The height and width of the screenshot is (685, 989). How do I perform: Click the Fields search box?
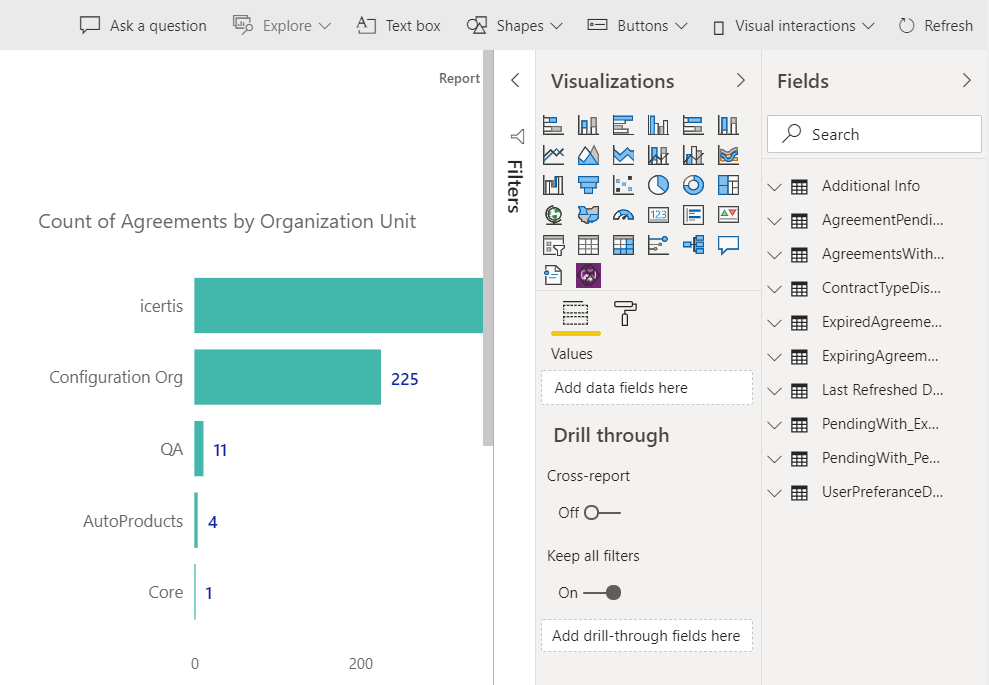point(874,134)
